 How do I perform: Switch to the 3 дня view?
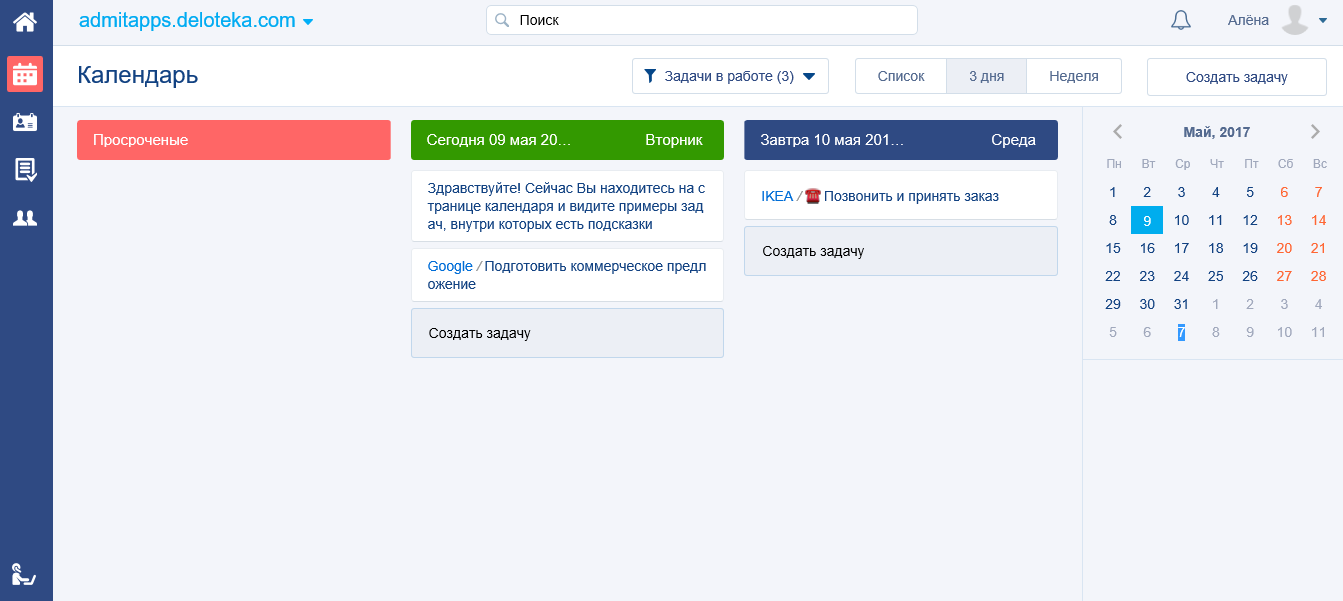[986, 76]
